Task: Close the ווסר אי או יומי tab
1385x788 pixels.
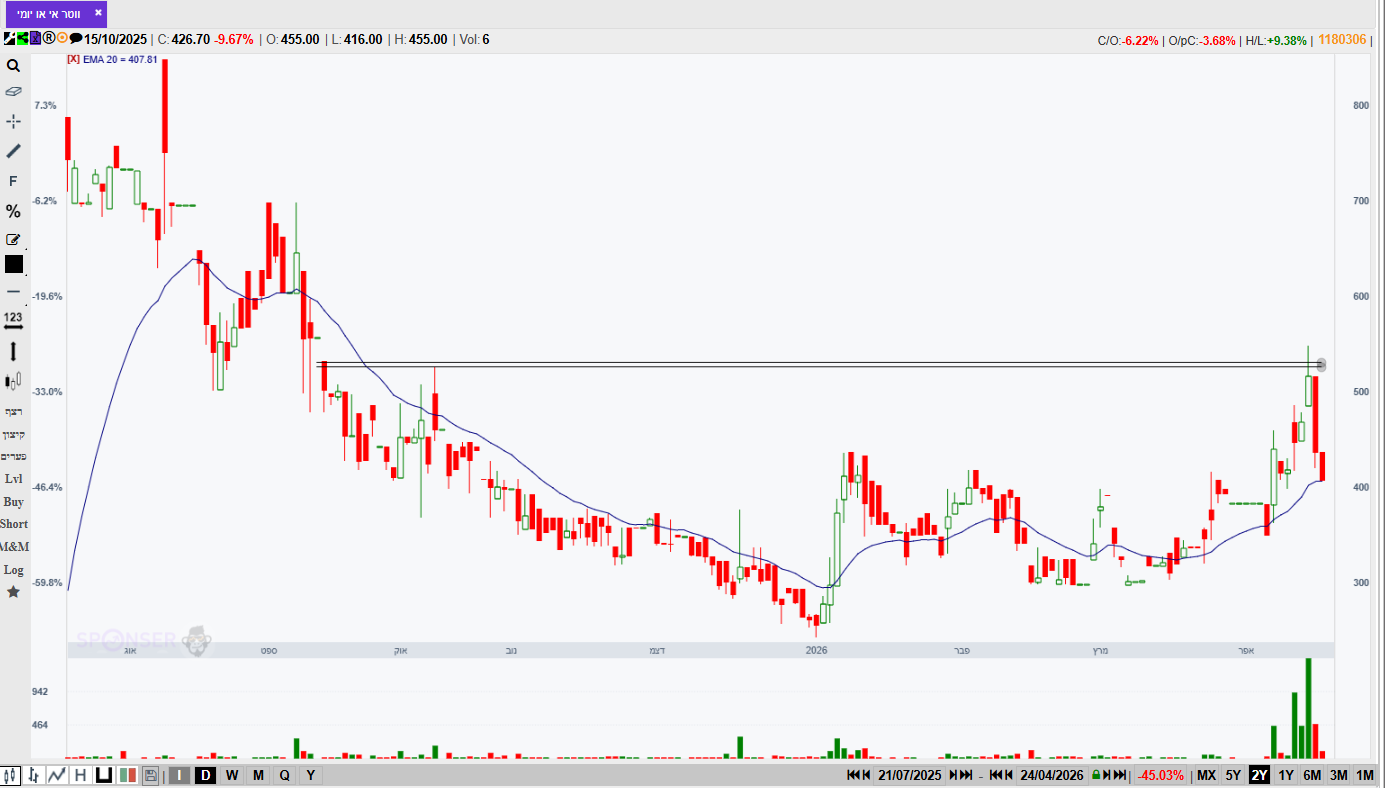Action: click(x=97, y=13)
